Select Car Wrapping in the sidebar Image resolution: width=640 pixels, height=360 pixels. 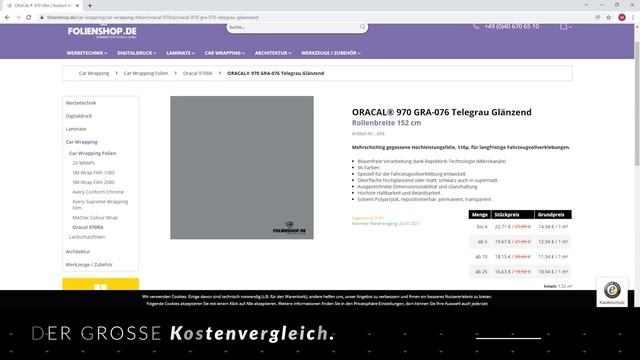82,142
